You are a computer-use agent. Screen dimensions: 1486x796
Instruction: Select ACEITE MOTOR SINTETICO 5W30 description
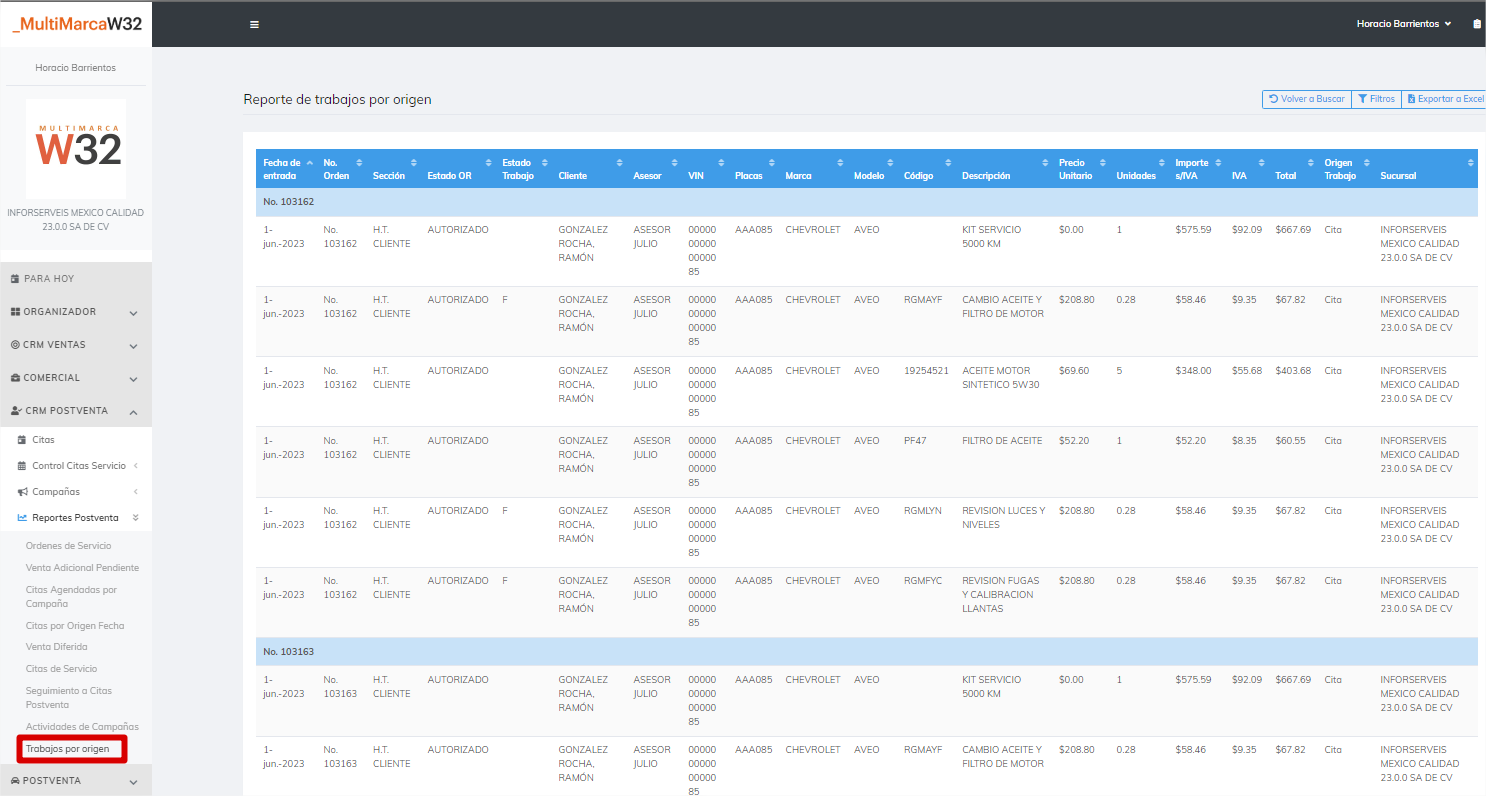tap(1002, 378)
